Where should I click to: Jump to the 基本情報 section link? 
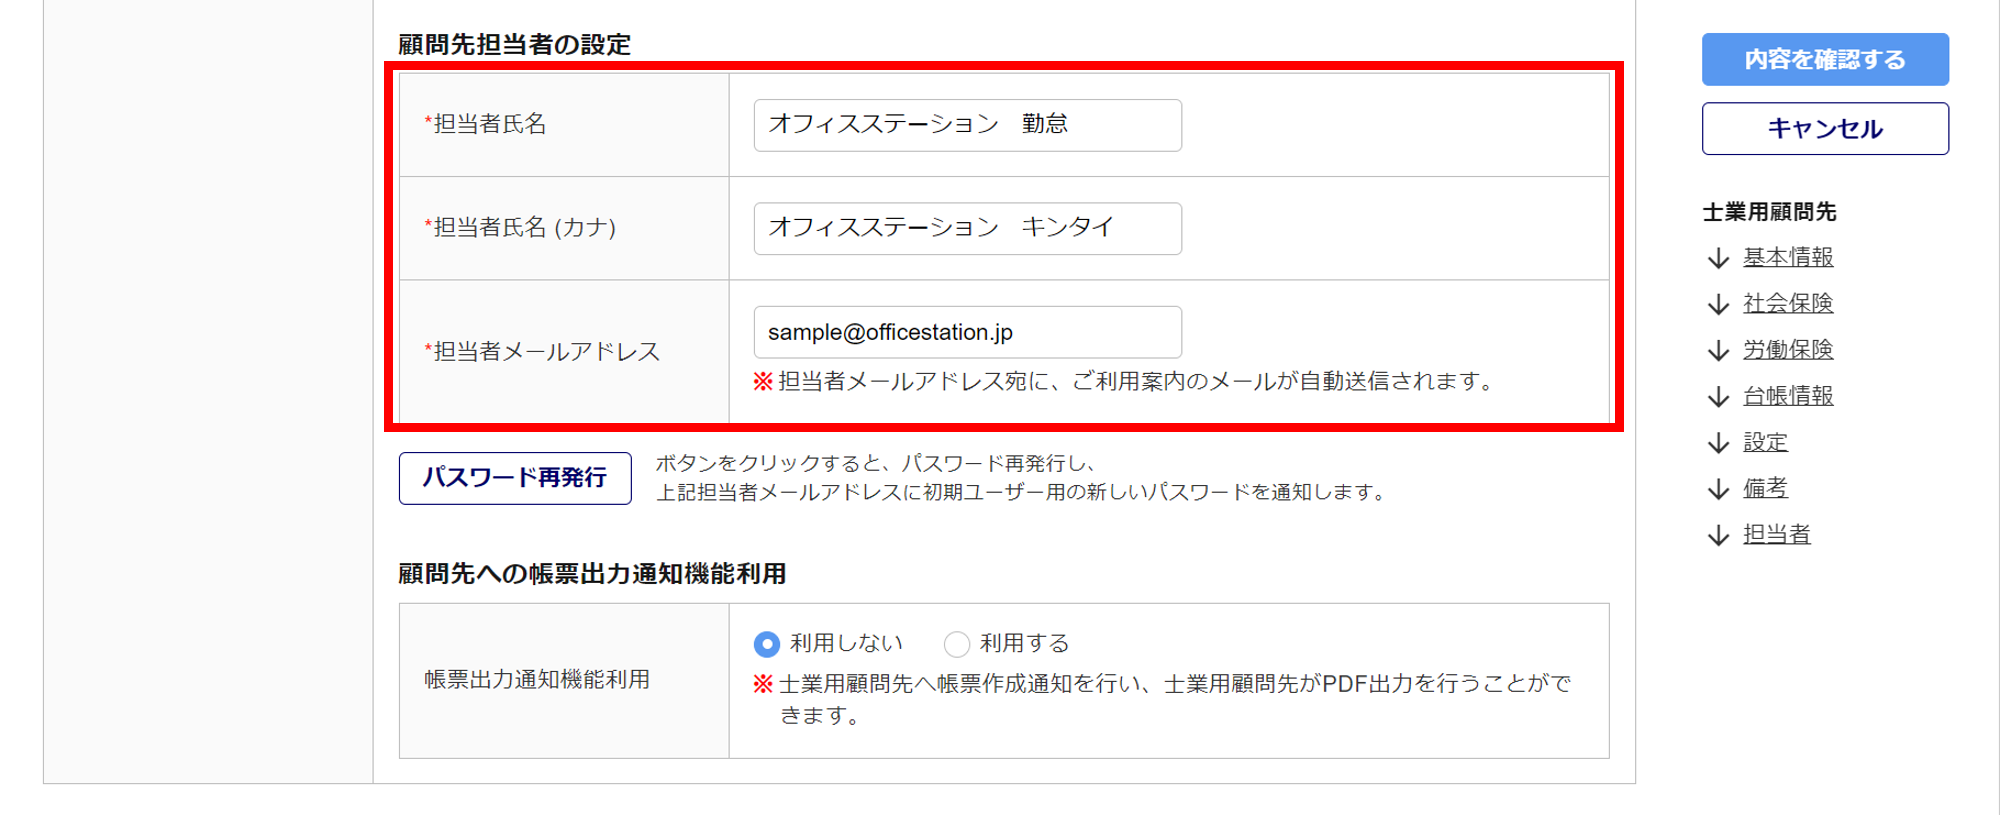pos(1788,257)
